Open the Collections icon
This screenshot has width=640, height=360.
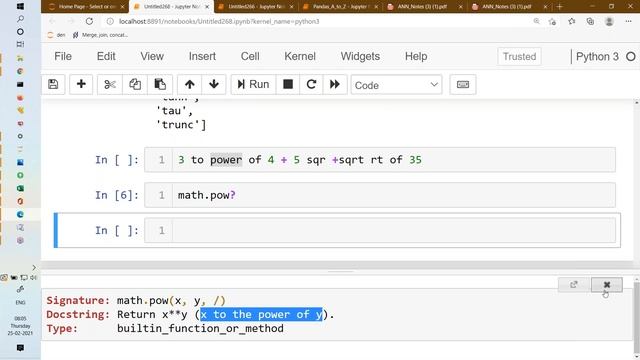click(590, 21)
